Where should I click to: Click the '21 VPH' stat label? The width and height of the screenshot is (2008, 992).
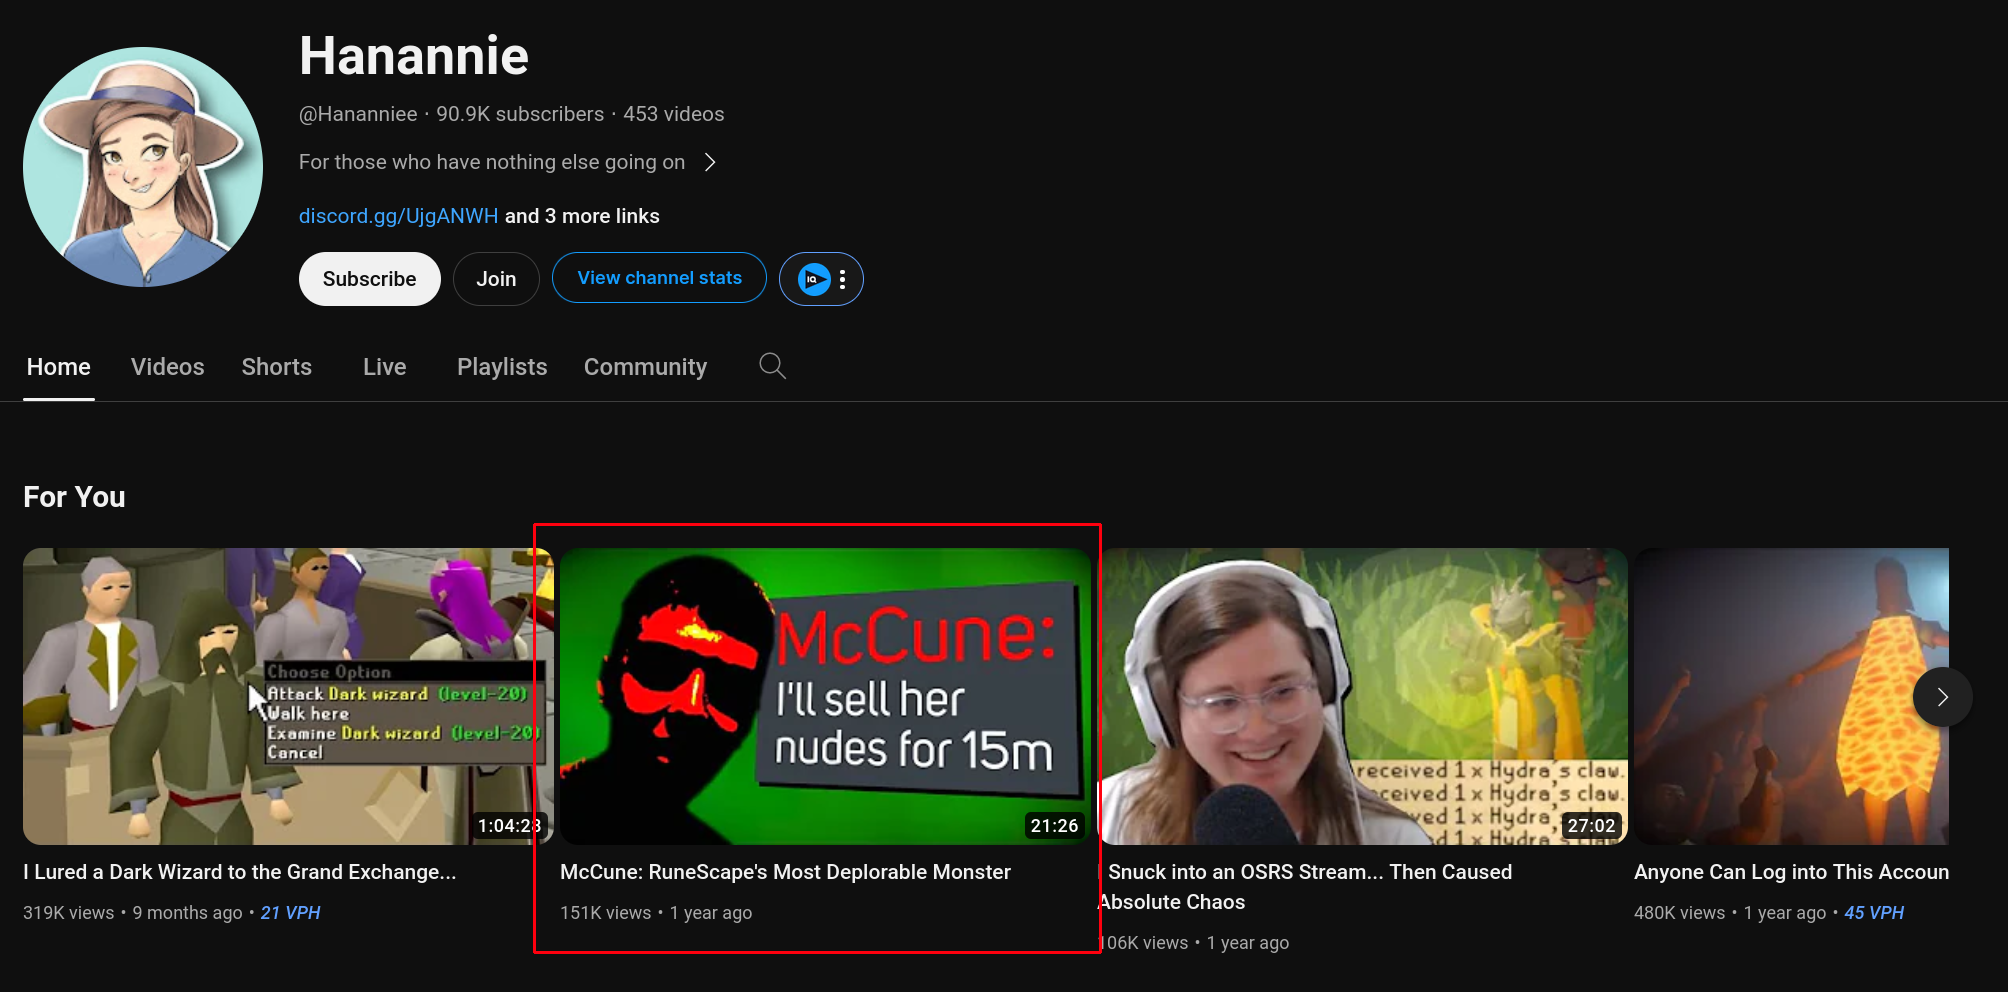290,913
